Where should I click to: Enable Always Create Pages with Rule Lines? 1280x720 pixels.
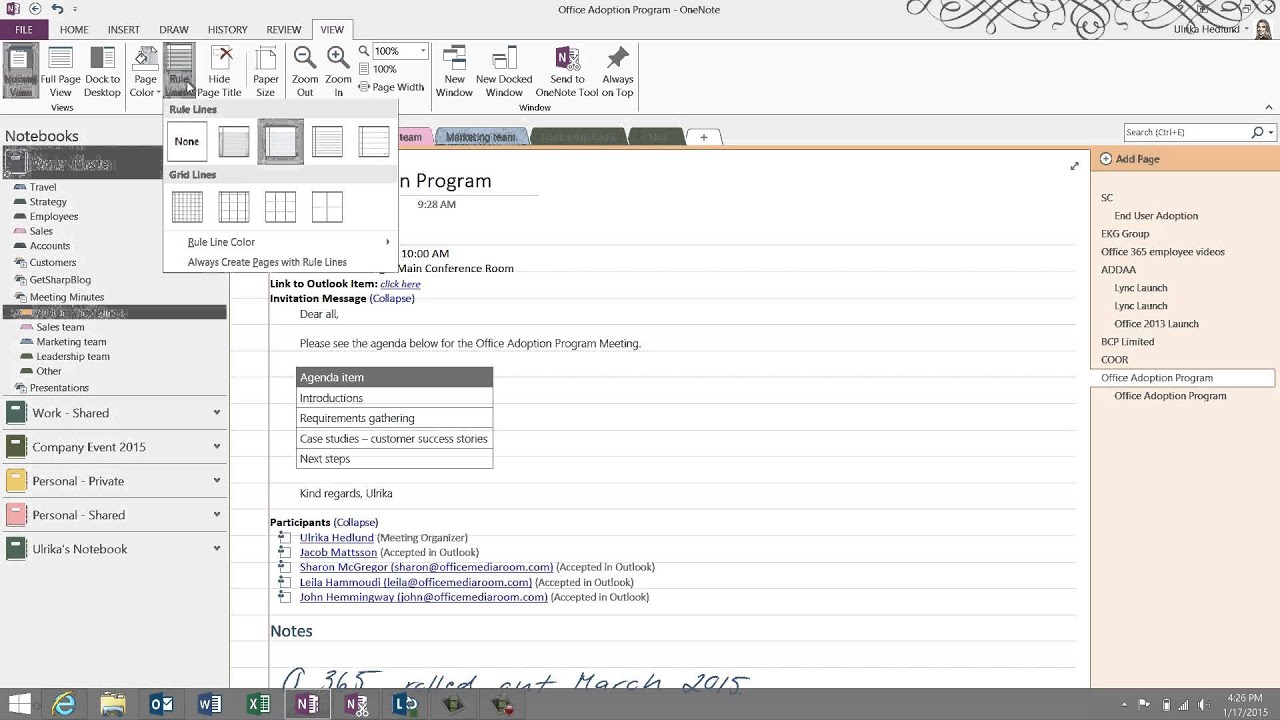click(x=267, y=262)
